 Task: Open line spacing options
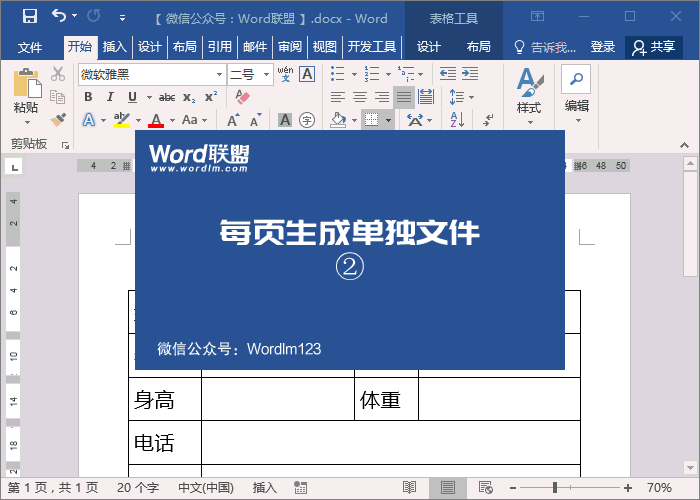[x=461, y=97]
